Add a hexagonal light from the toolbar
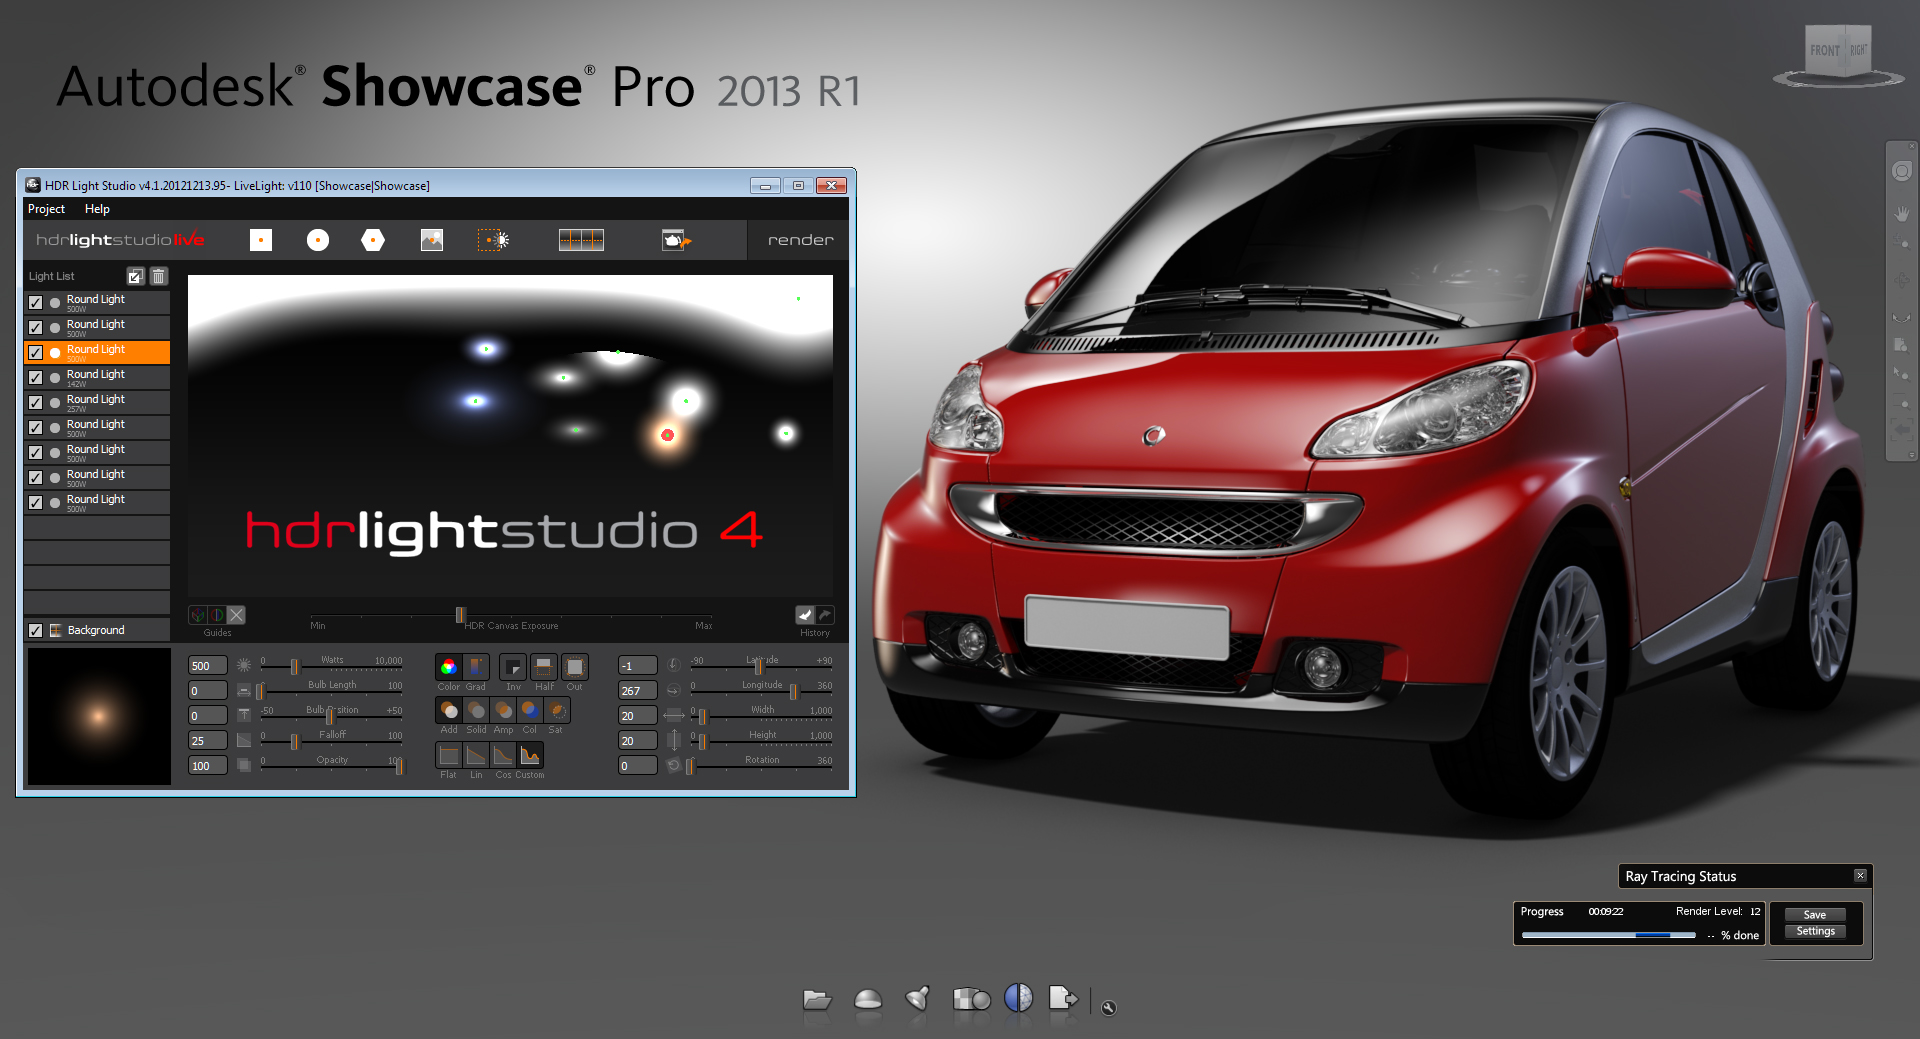Screen dimensions: 1920x1039 [x=373, y=240]
